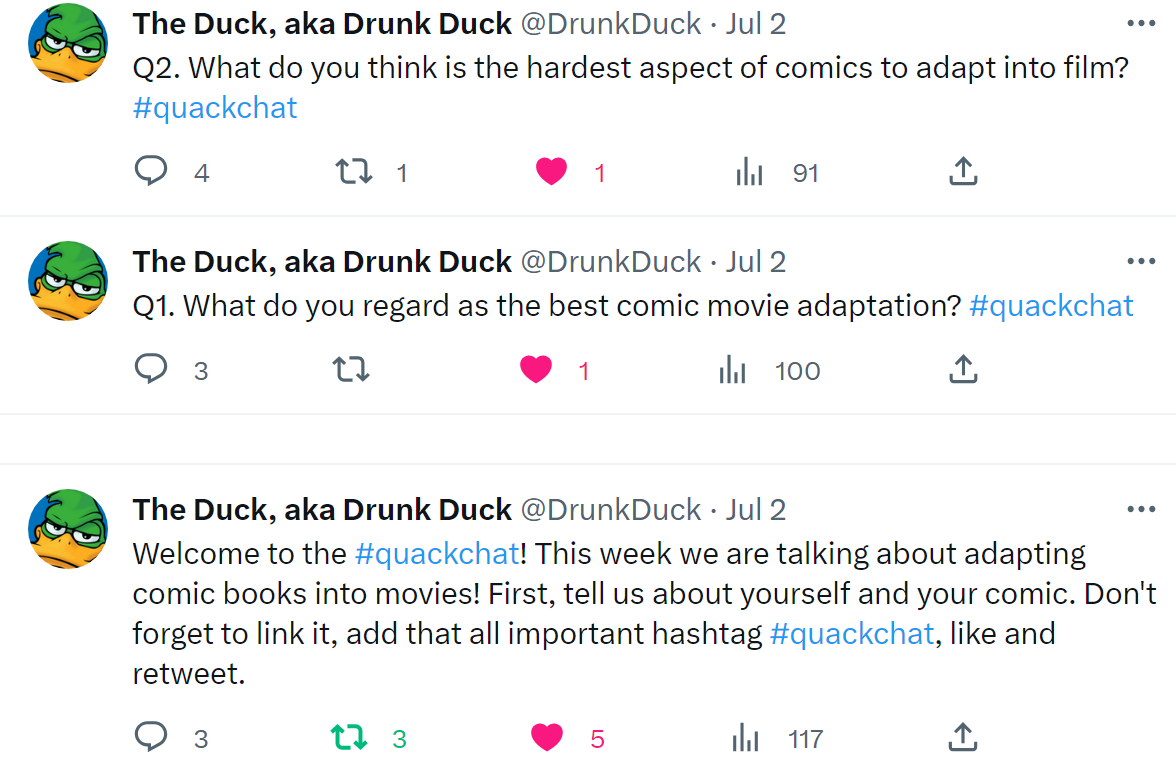This screenshot has width=1176, height=776.
Task: Undo retweet on the Welcome tweet
Action: (349, 738)
